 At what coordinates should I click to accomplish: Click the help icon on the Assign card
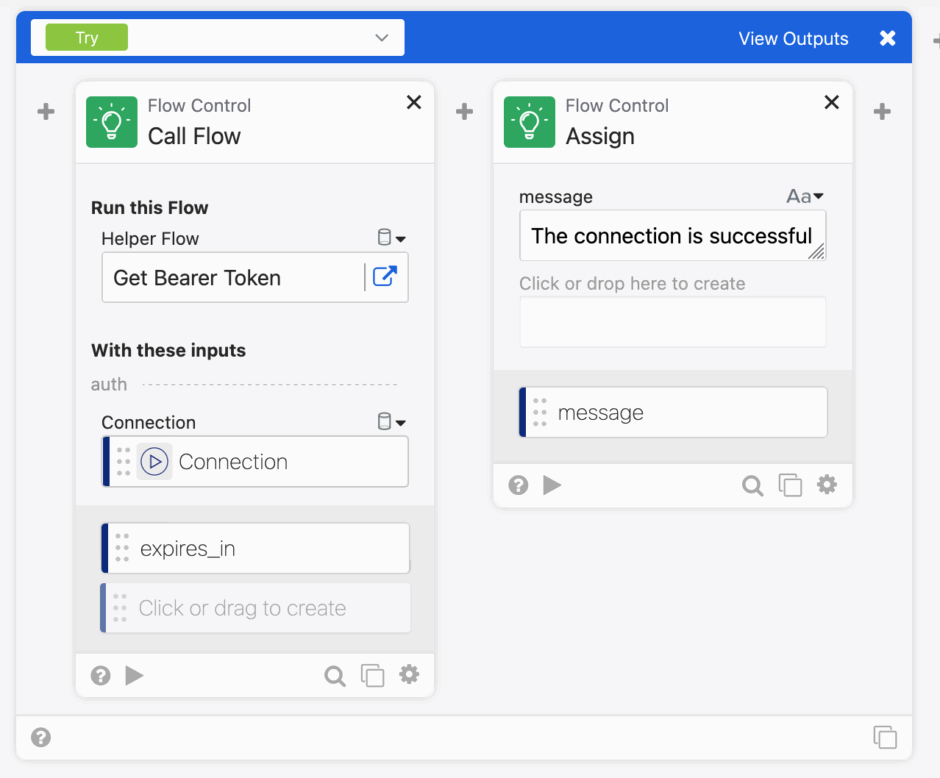tap(517, 484)
